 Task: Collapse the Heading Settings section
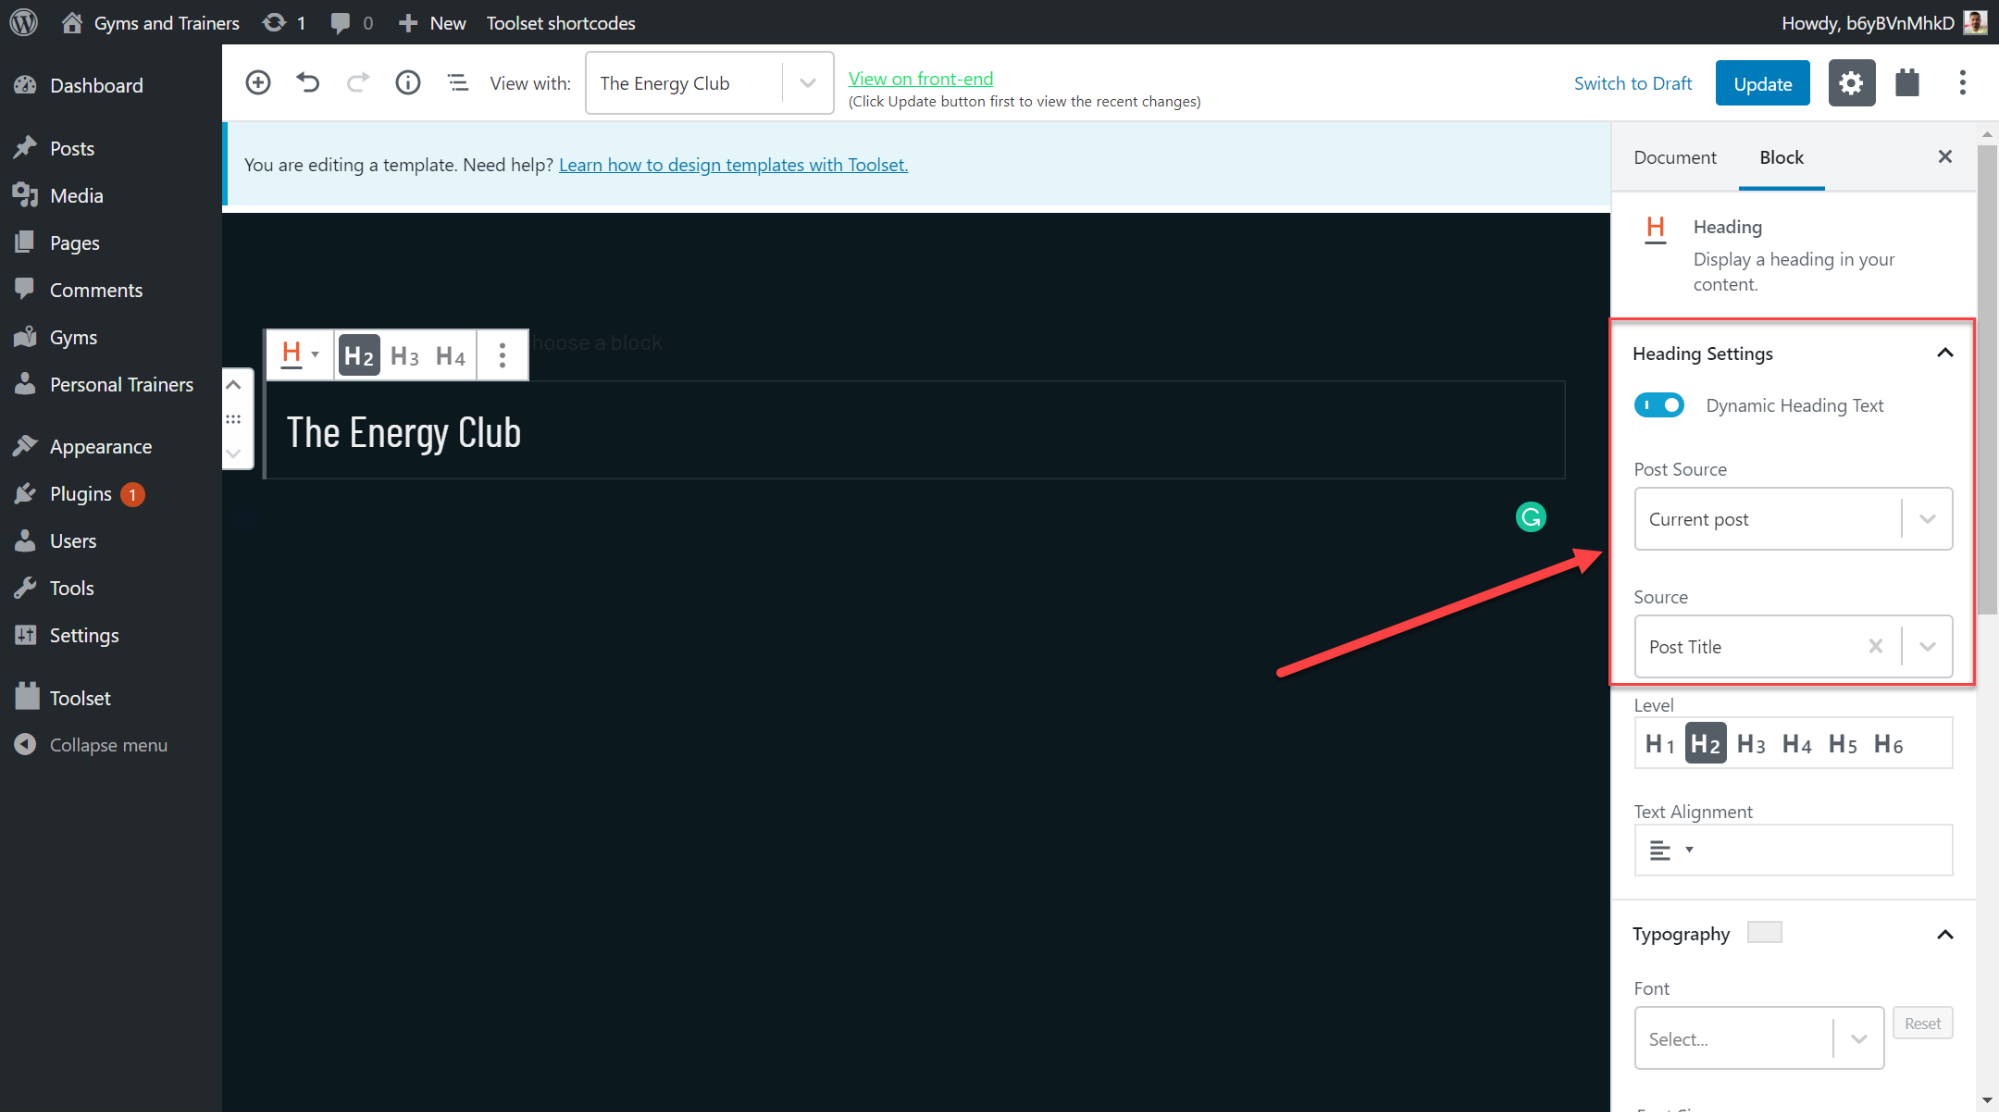coord(1945,353)
